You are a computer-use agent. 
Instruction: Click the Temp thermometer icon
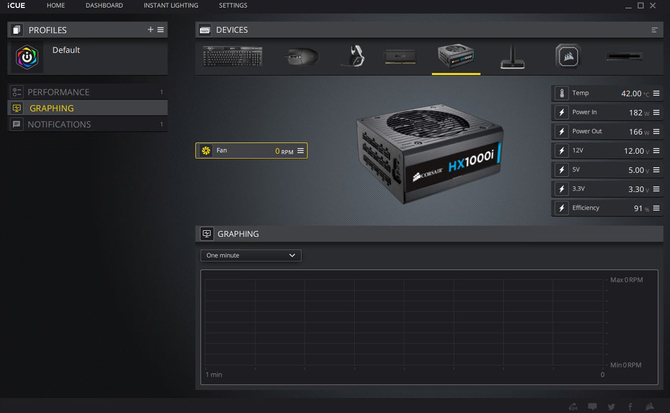[x=561, y=93]
